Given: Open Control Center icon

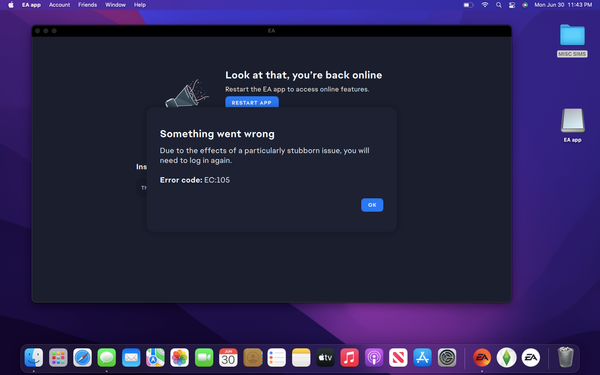Looking at the screenshot, I should click(512, 5).
